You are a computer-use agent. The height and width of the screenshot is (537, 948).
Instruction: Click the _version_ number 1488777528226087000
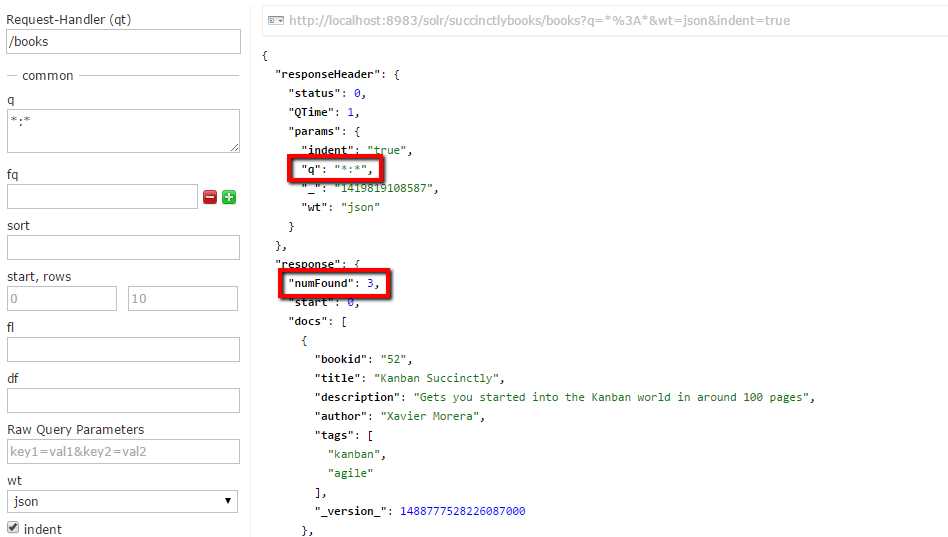click(463, 511)
